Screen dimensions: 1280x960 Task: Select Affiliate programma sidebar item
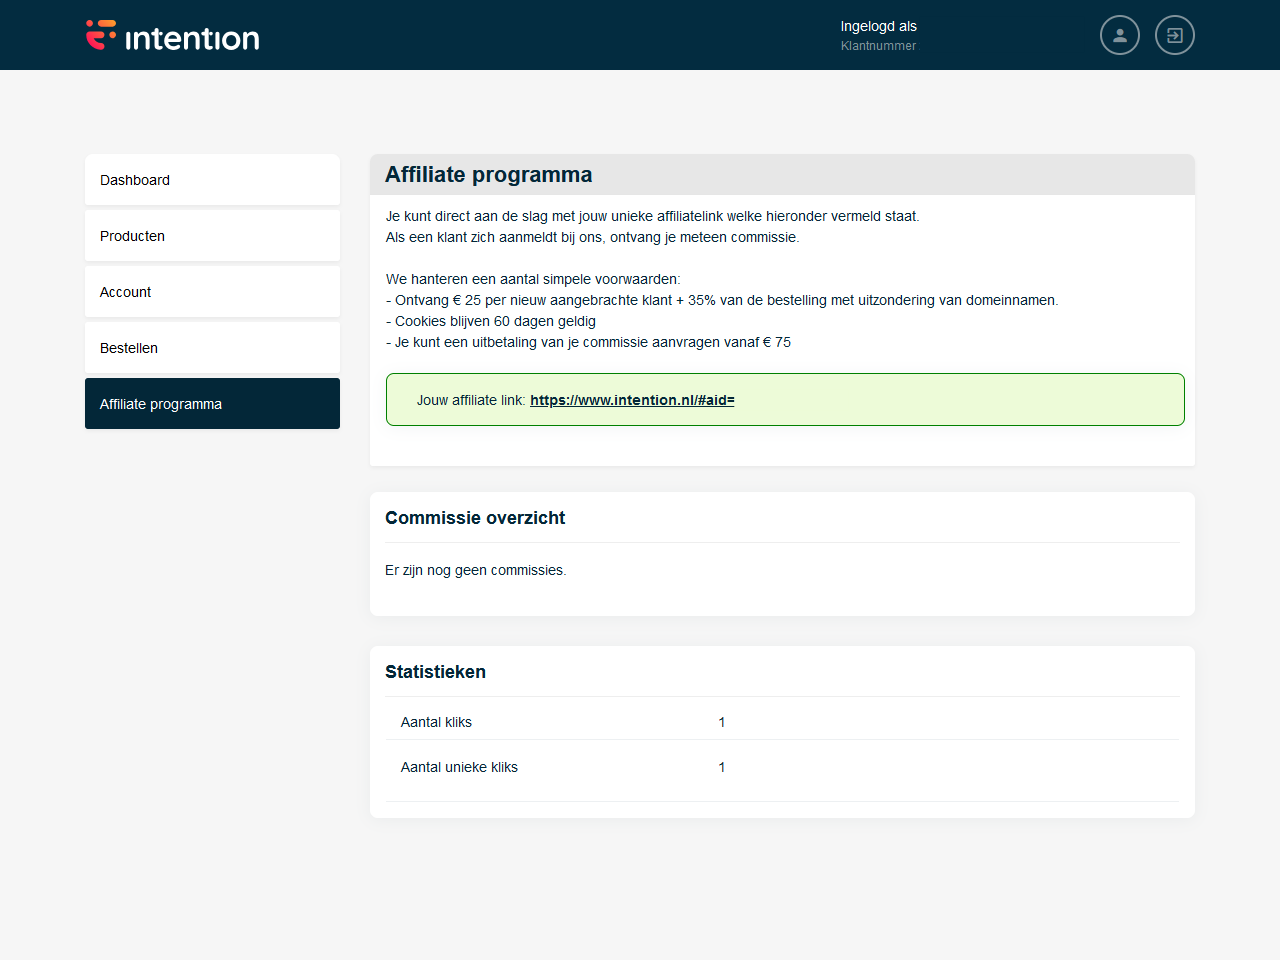coord(212,404)
